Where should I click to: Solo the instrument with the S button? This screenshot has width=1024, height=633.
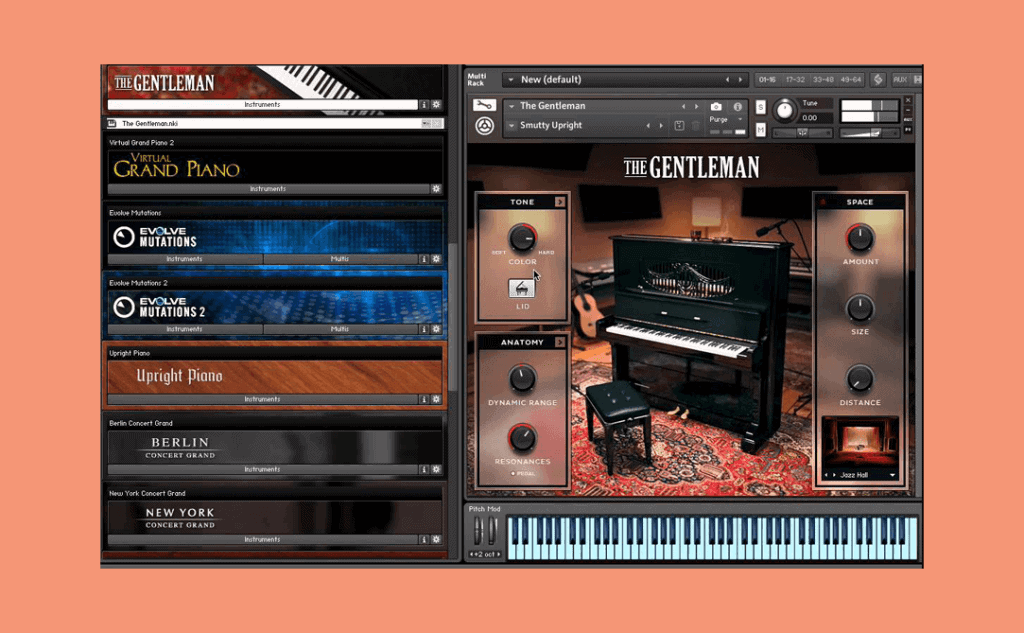[x=760, y=107]
